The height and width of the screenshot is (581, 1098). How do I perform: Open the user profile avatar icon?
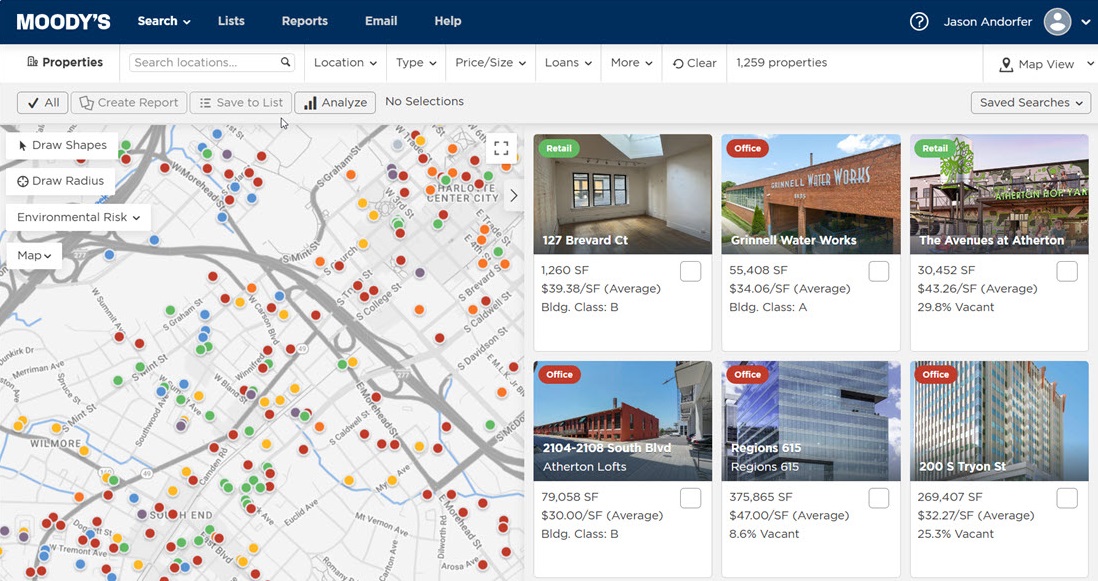click(1057, 22)
